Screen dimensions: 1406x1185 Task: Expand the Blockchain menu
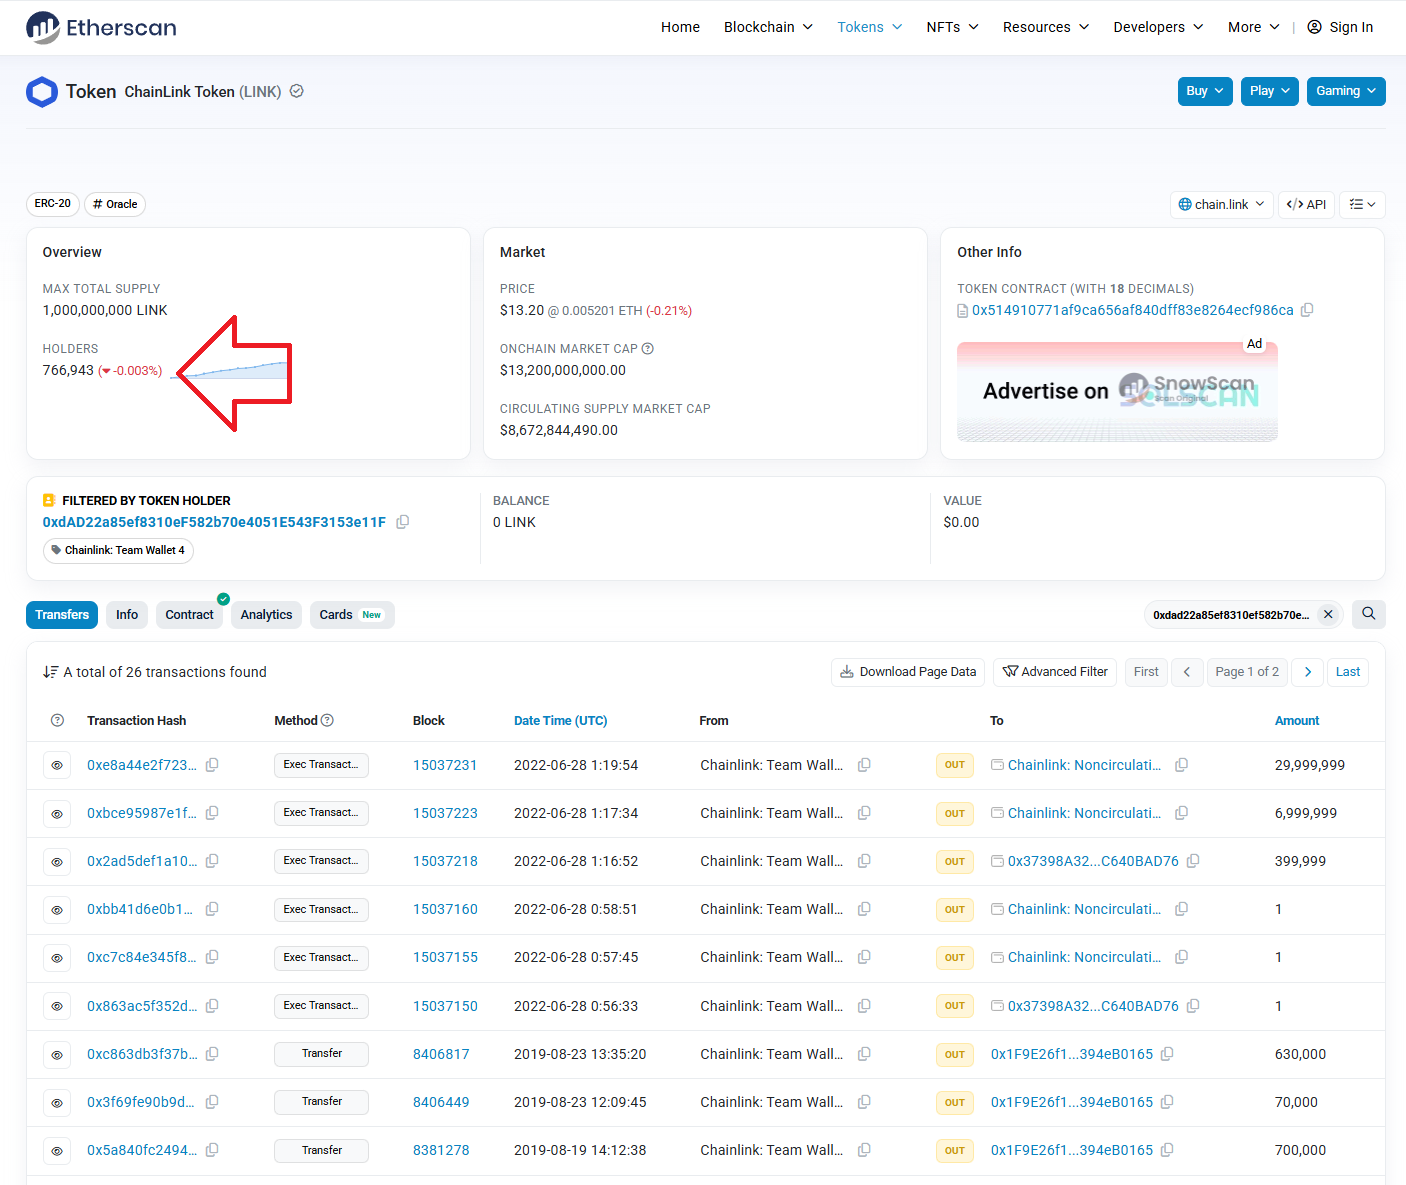tap(768, 27)
